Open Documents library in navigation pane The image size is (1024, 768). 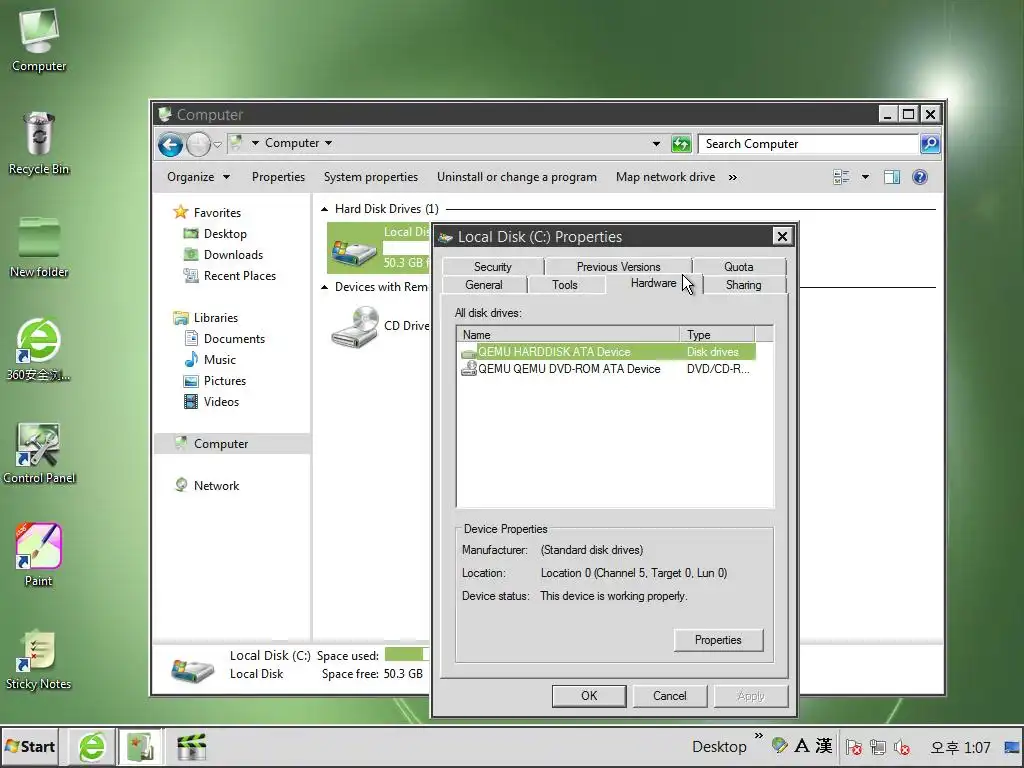(225, 339)
